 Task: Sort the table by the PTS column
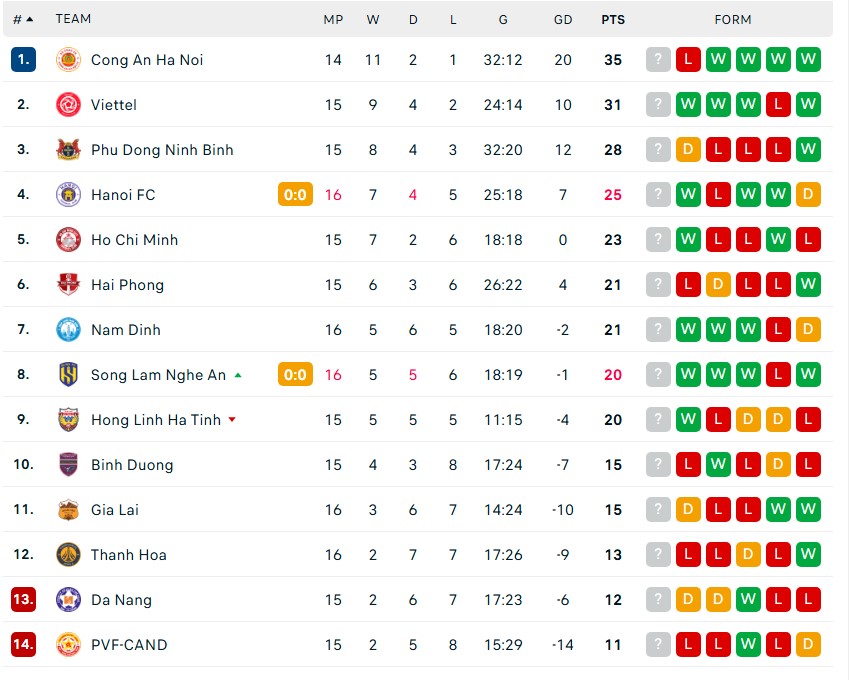613,19
